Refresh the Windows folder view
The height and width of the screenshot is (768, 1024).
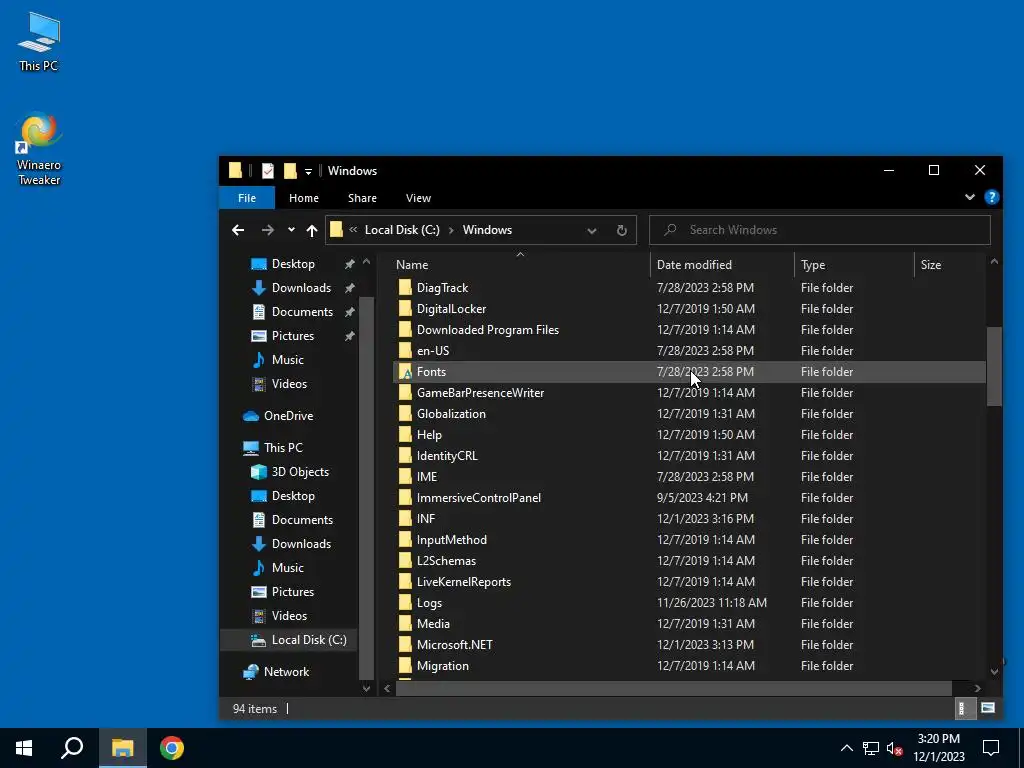(622, 231)
